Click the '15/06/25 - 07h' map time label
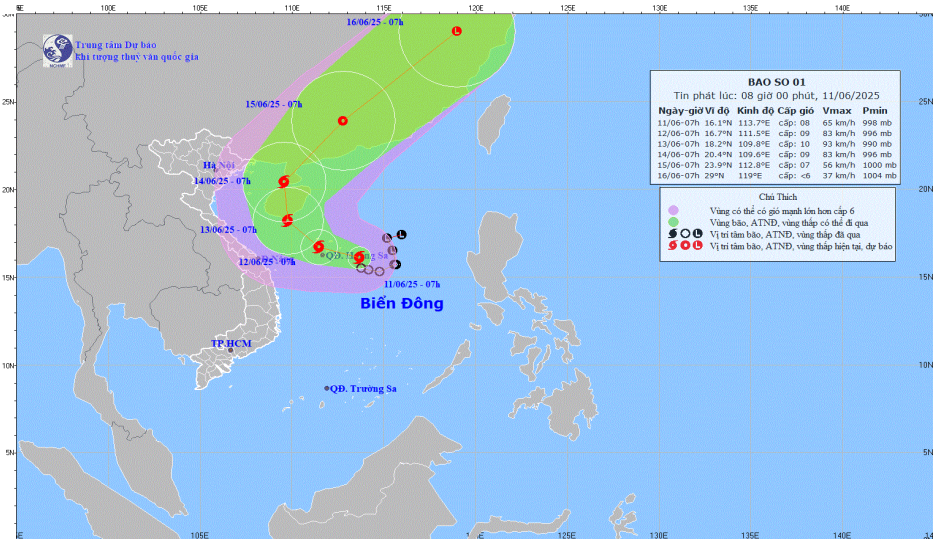This screenshot has height=549, width=947. click(x=274, y=104)
